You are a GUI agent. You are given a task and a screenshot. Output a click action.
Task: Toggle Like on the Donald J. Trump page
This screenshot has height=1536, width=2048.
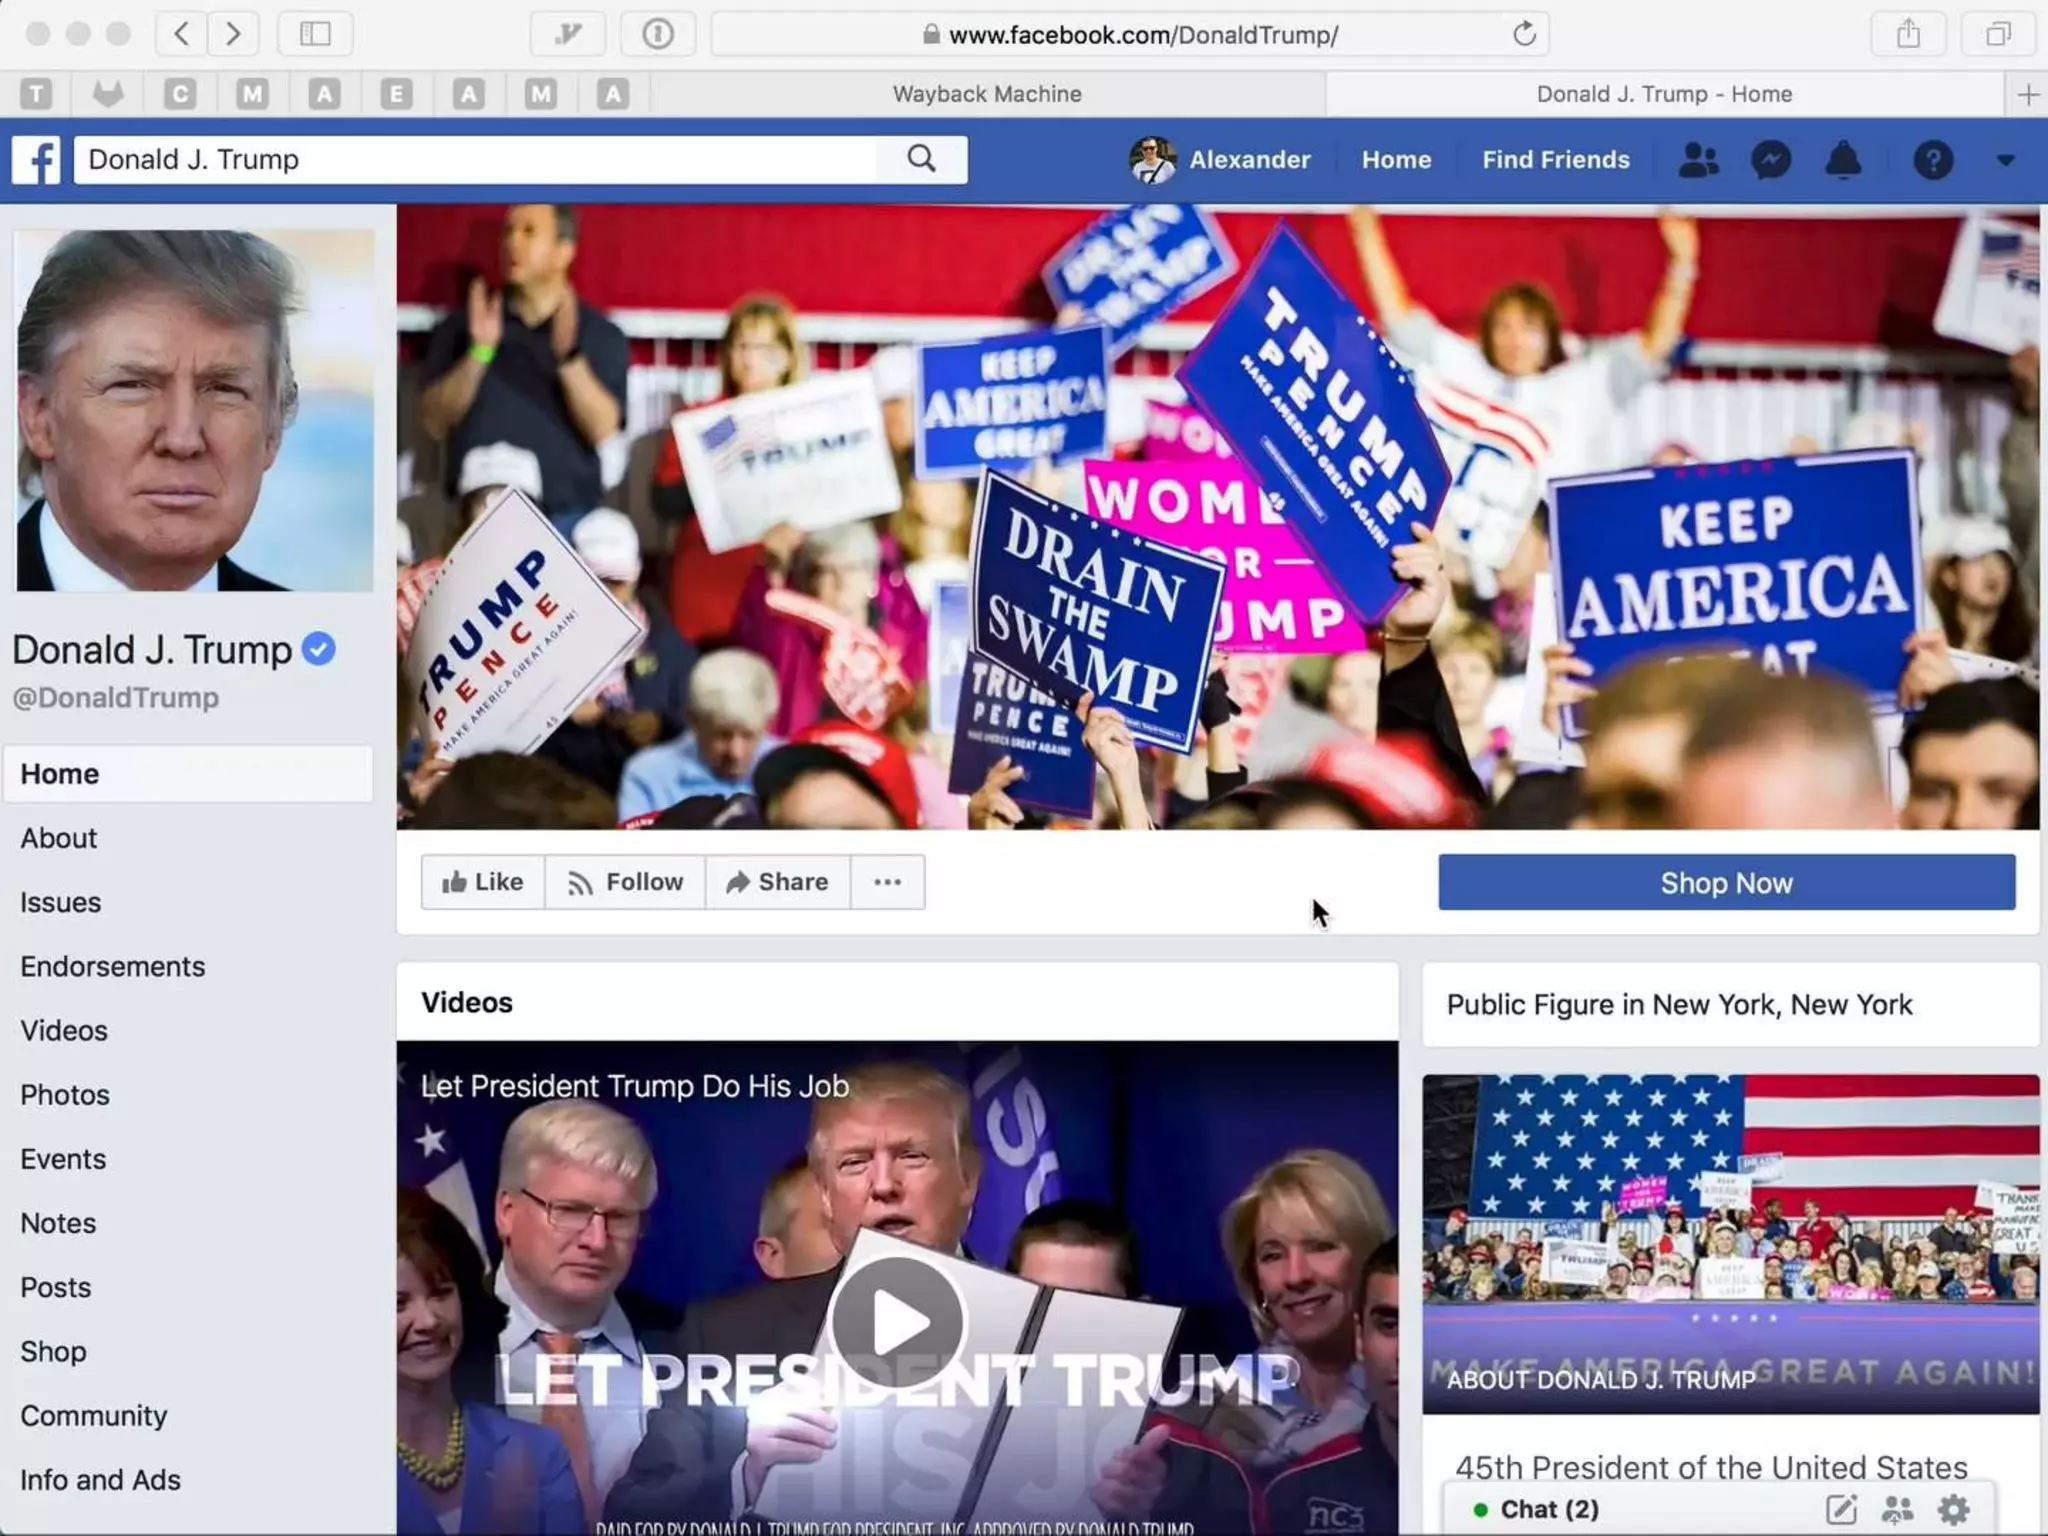(483, 882)
